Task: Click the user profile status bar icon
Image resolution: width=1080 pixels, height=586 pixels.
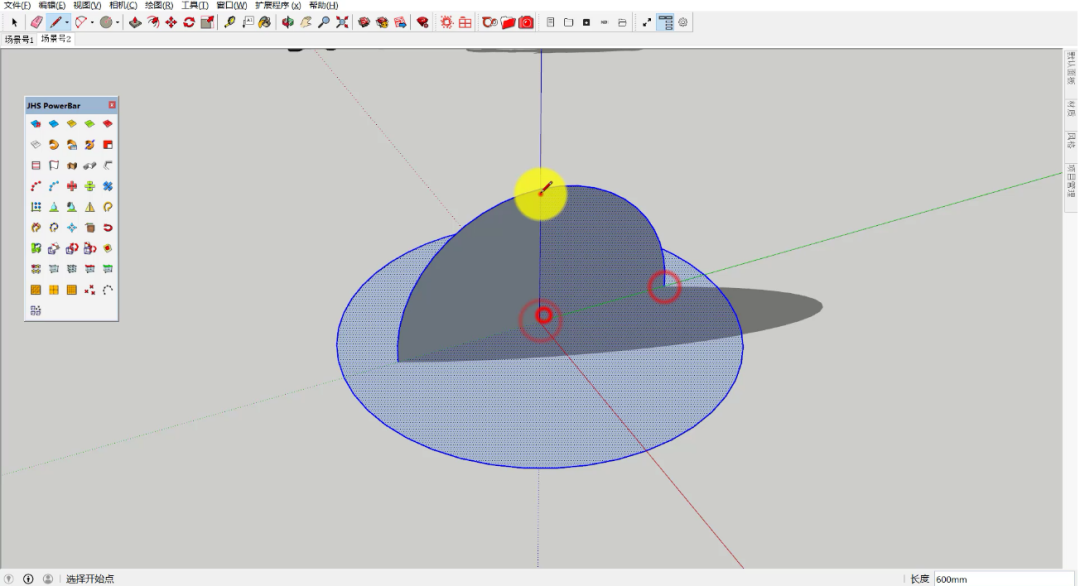Action: pyautogui.click(x=48, y=579)
